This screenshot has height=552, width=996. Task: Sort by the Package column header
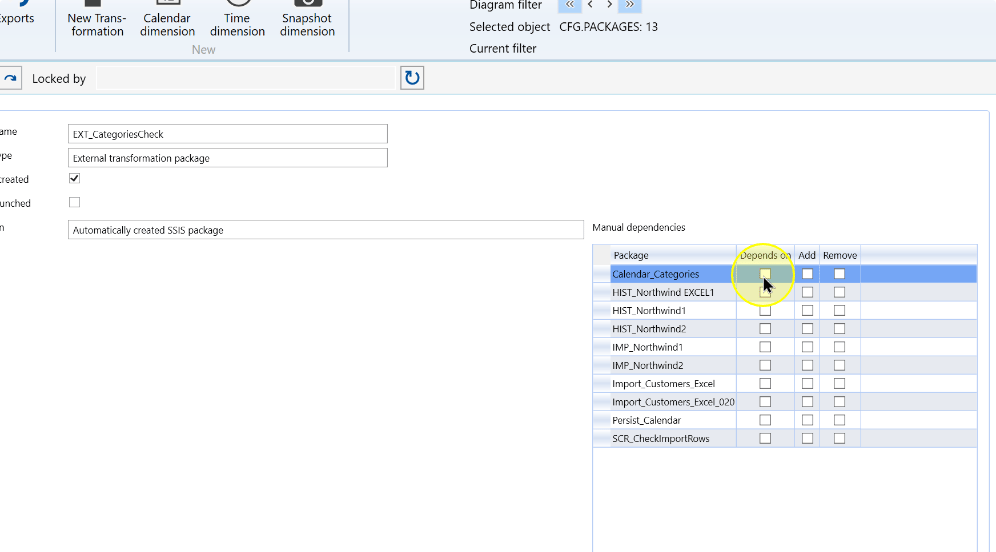673,255
